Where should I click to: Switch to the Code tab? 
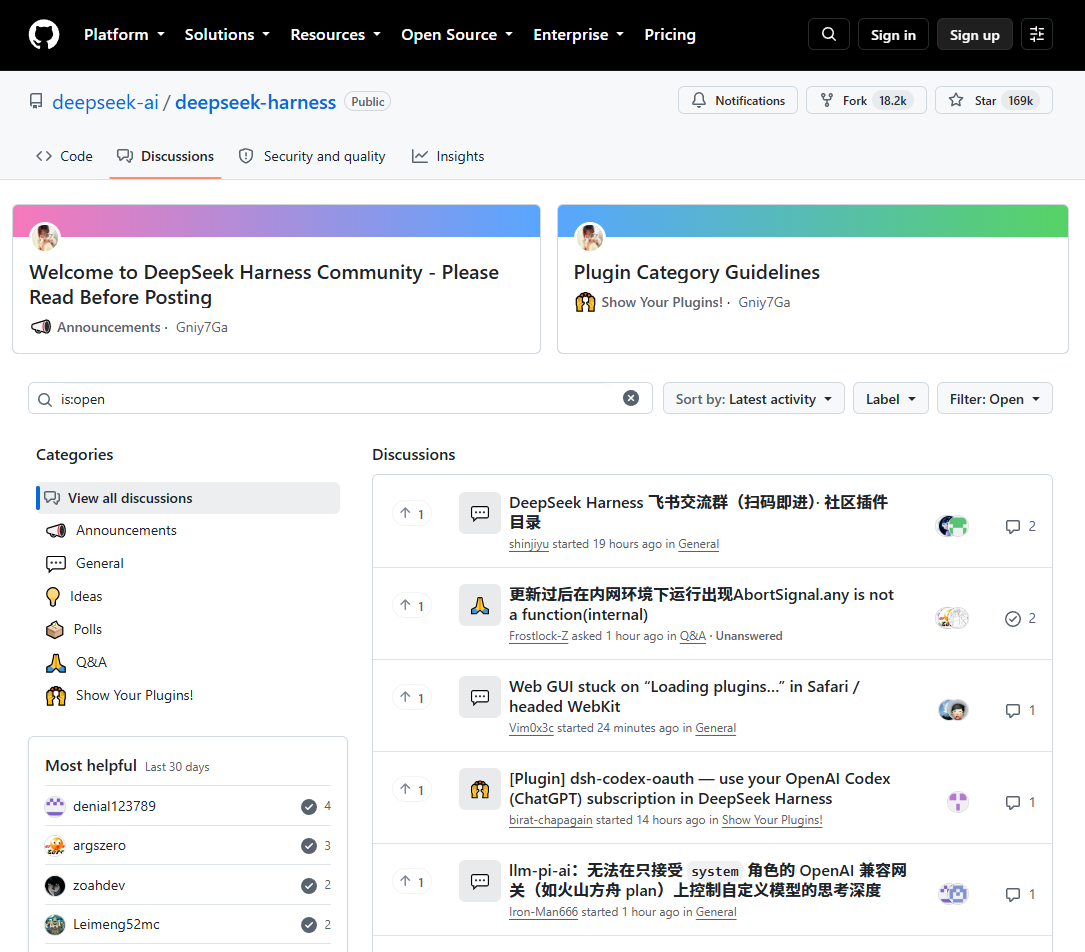click(64, 156)
